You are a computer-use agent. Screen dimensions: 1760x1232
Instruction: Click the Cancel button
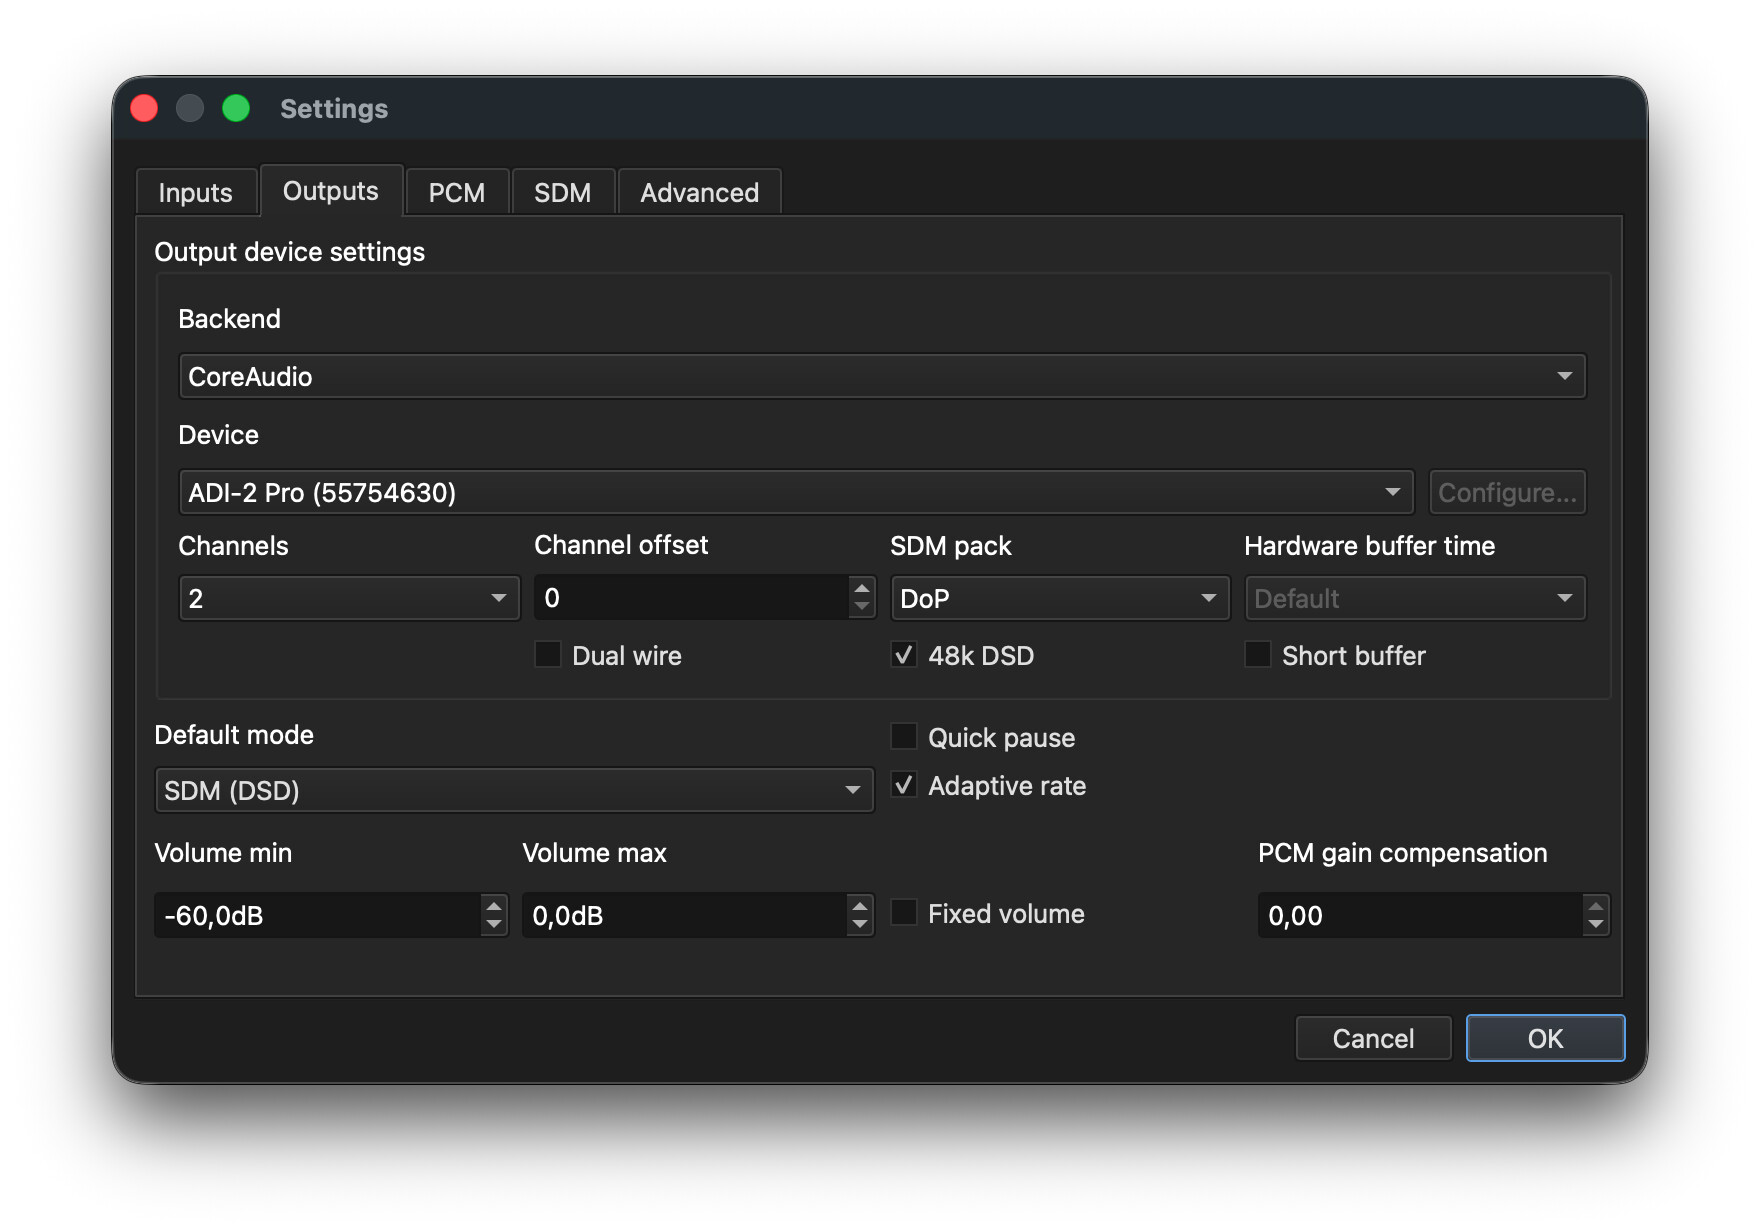tap(1372, 1038)
